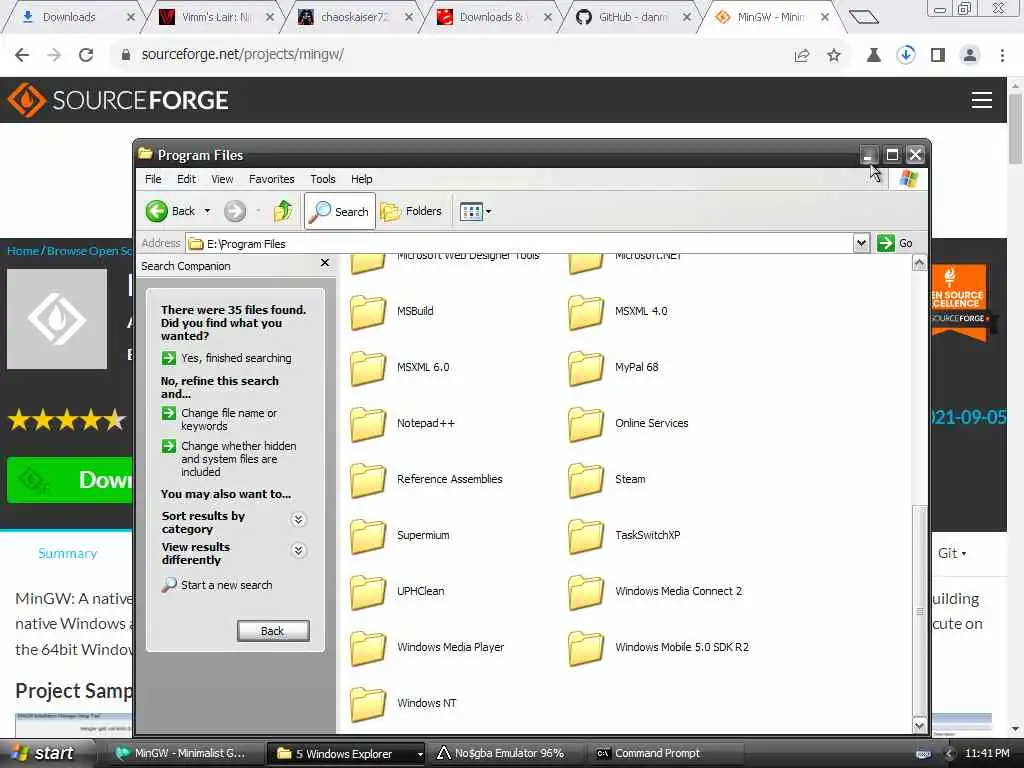The width and height of the screenshot is (1024, 768).
Task: Select the Steam folder
Action: tap(607, 479)
